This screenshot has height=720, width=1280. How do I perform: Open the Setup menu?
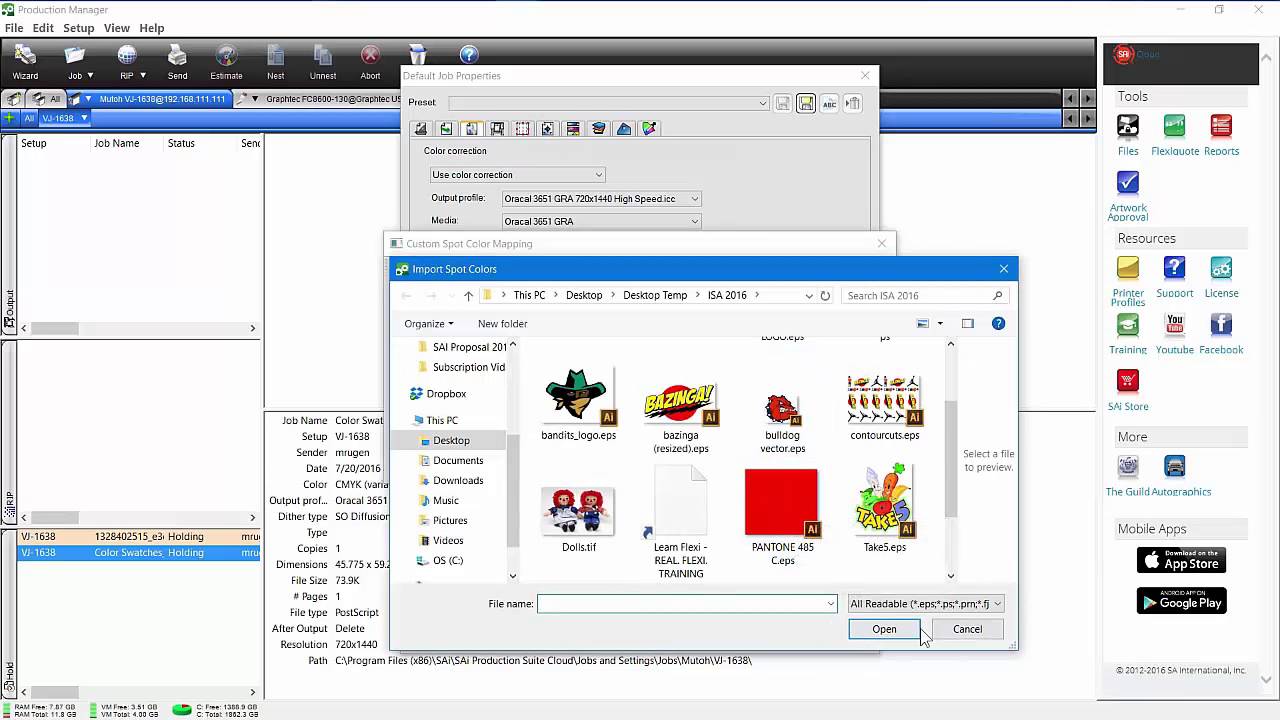click(79, 28)
